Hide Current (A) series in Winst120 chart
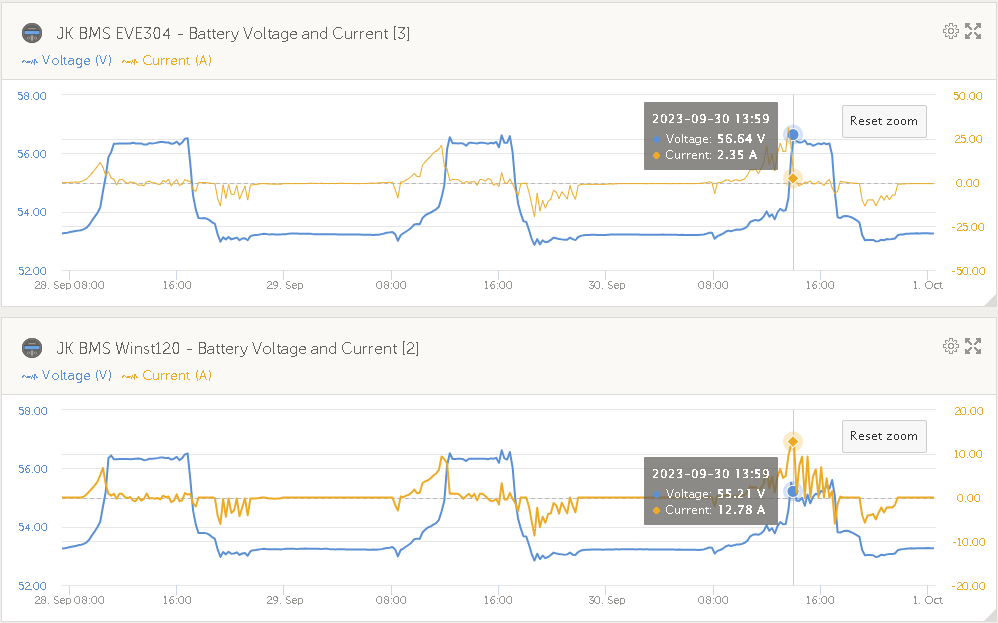This screenshot has width=998, height=623. pos(167,376)
